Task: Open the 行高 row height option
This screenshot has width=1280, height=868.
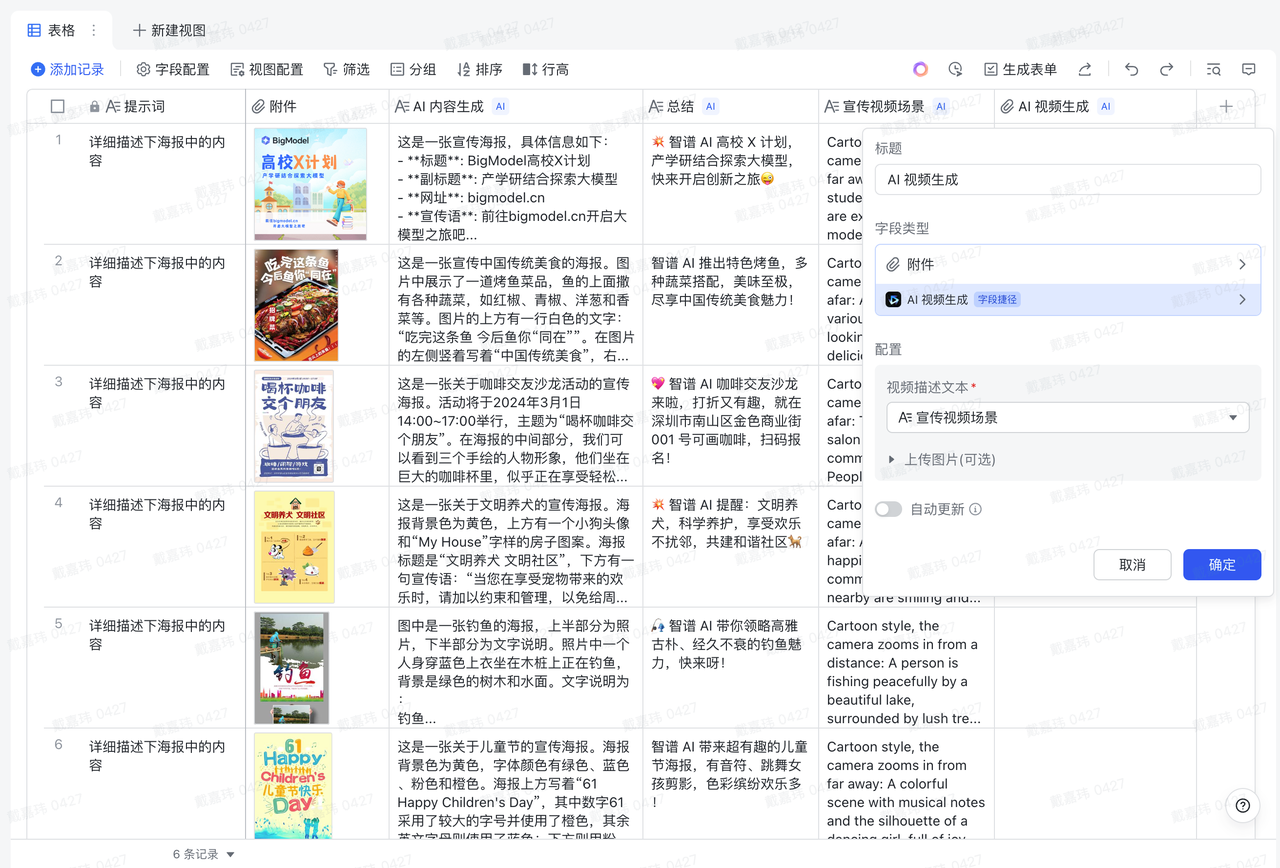Action: [x=545, y=69]
